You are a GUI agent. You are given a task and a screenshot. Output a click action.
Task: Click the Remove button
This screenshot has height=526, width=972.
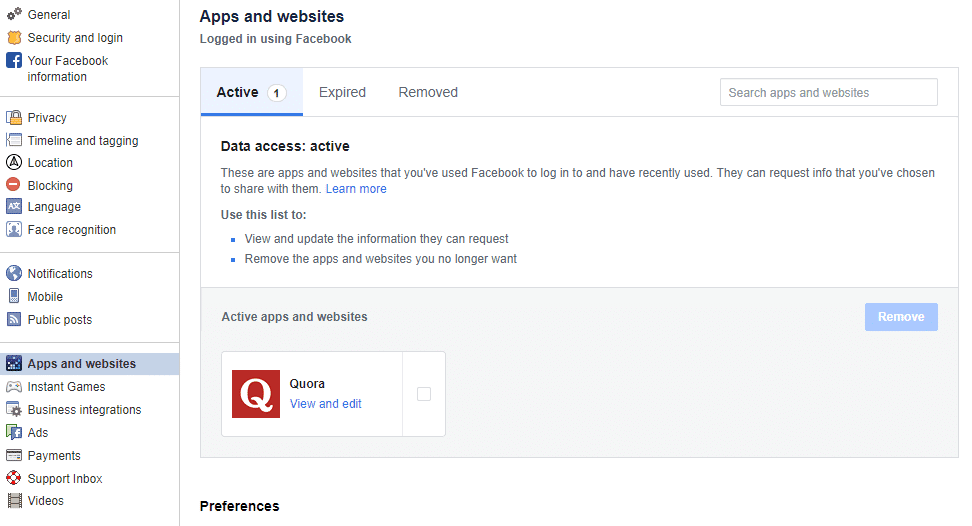[x=901, y=317]
